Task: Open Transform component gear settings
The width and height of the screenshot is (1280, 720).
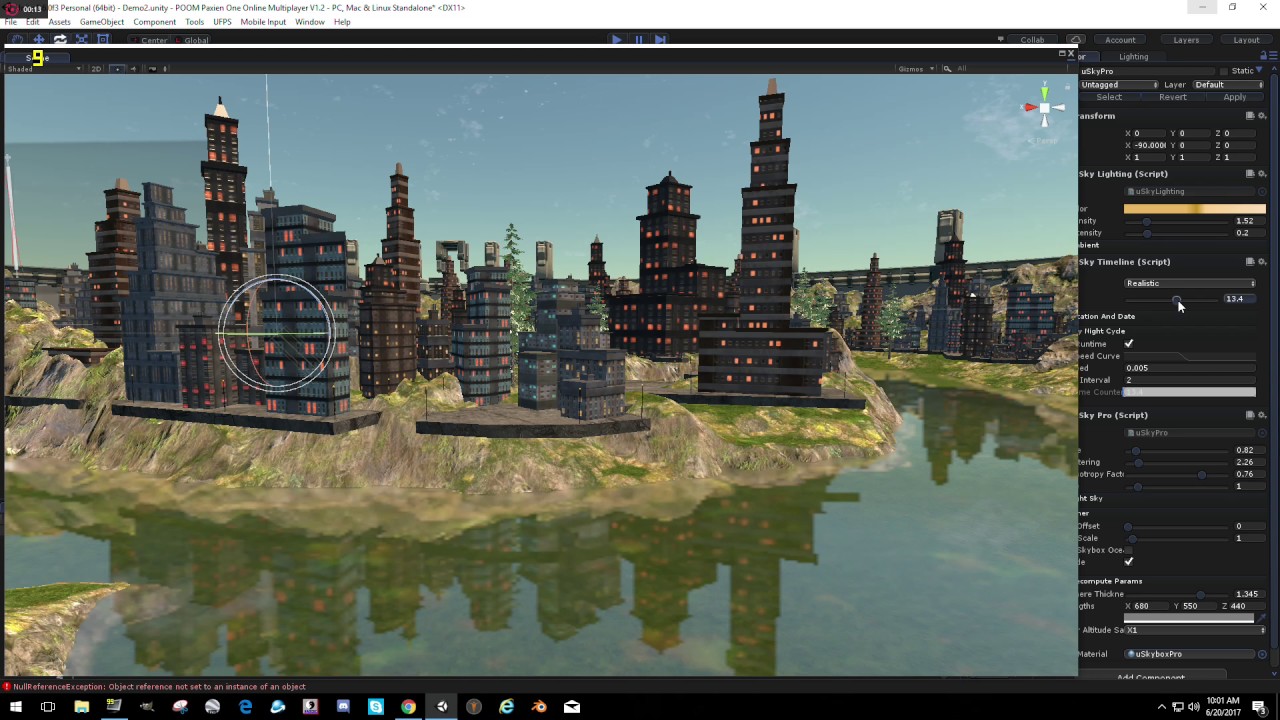Action: click(1262, 116)
